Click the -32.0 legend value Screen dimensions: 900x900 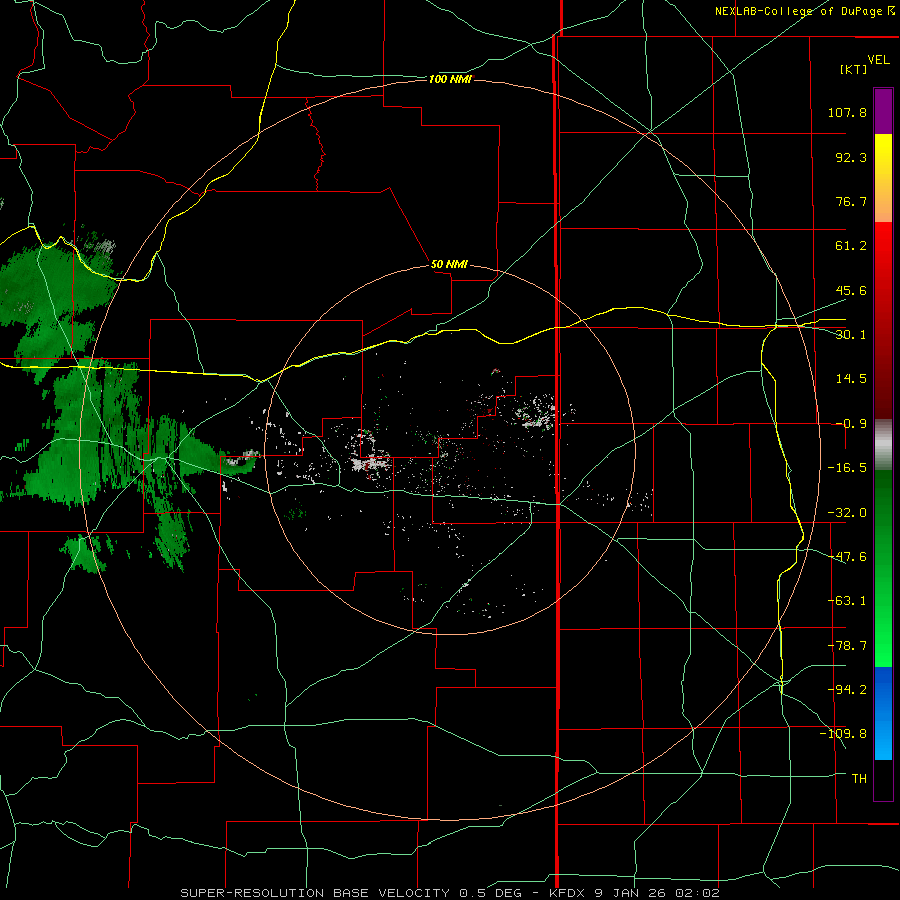pyautogui.click(x=847, y=513)
